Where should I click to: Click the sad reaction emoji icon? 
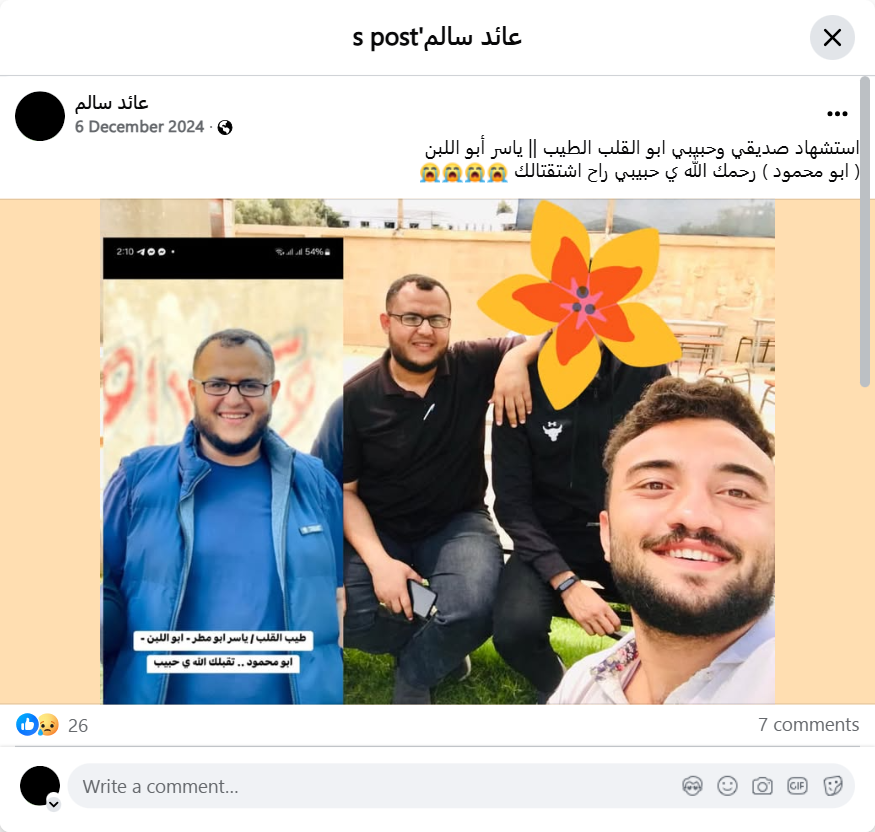click(48, 725)
